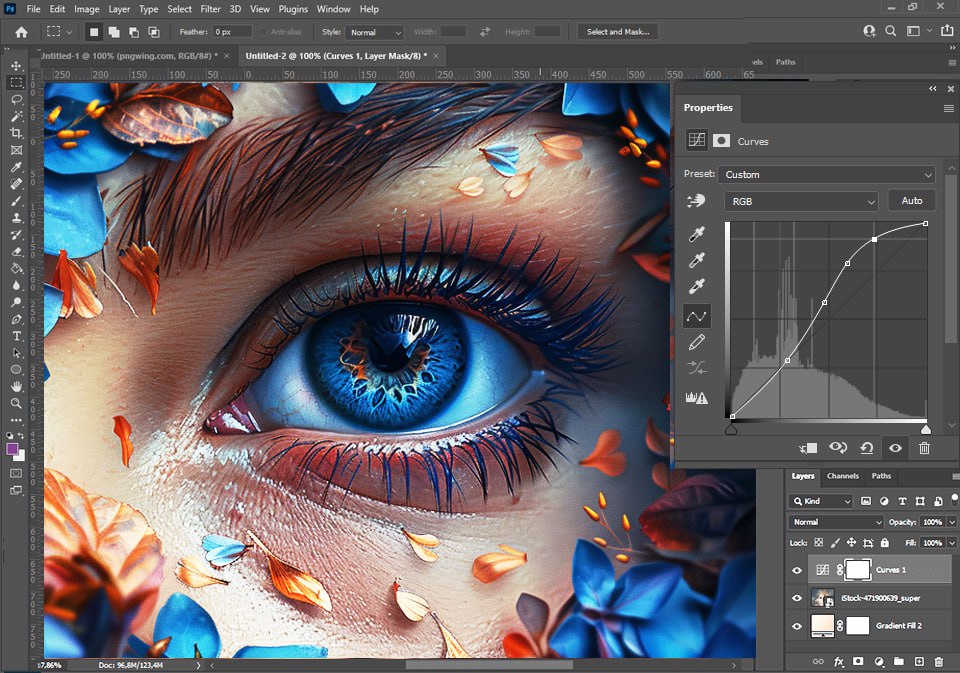Screen dimensions: 960x673
Task: Switch to the Channels tab
Action: [x=842, y=476]
